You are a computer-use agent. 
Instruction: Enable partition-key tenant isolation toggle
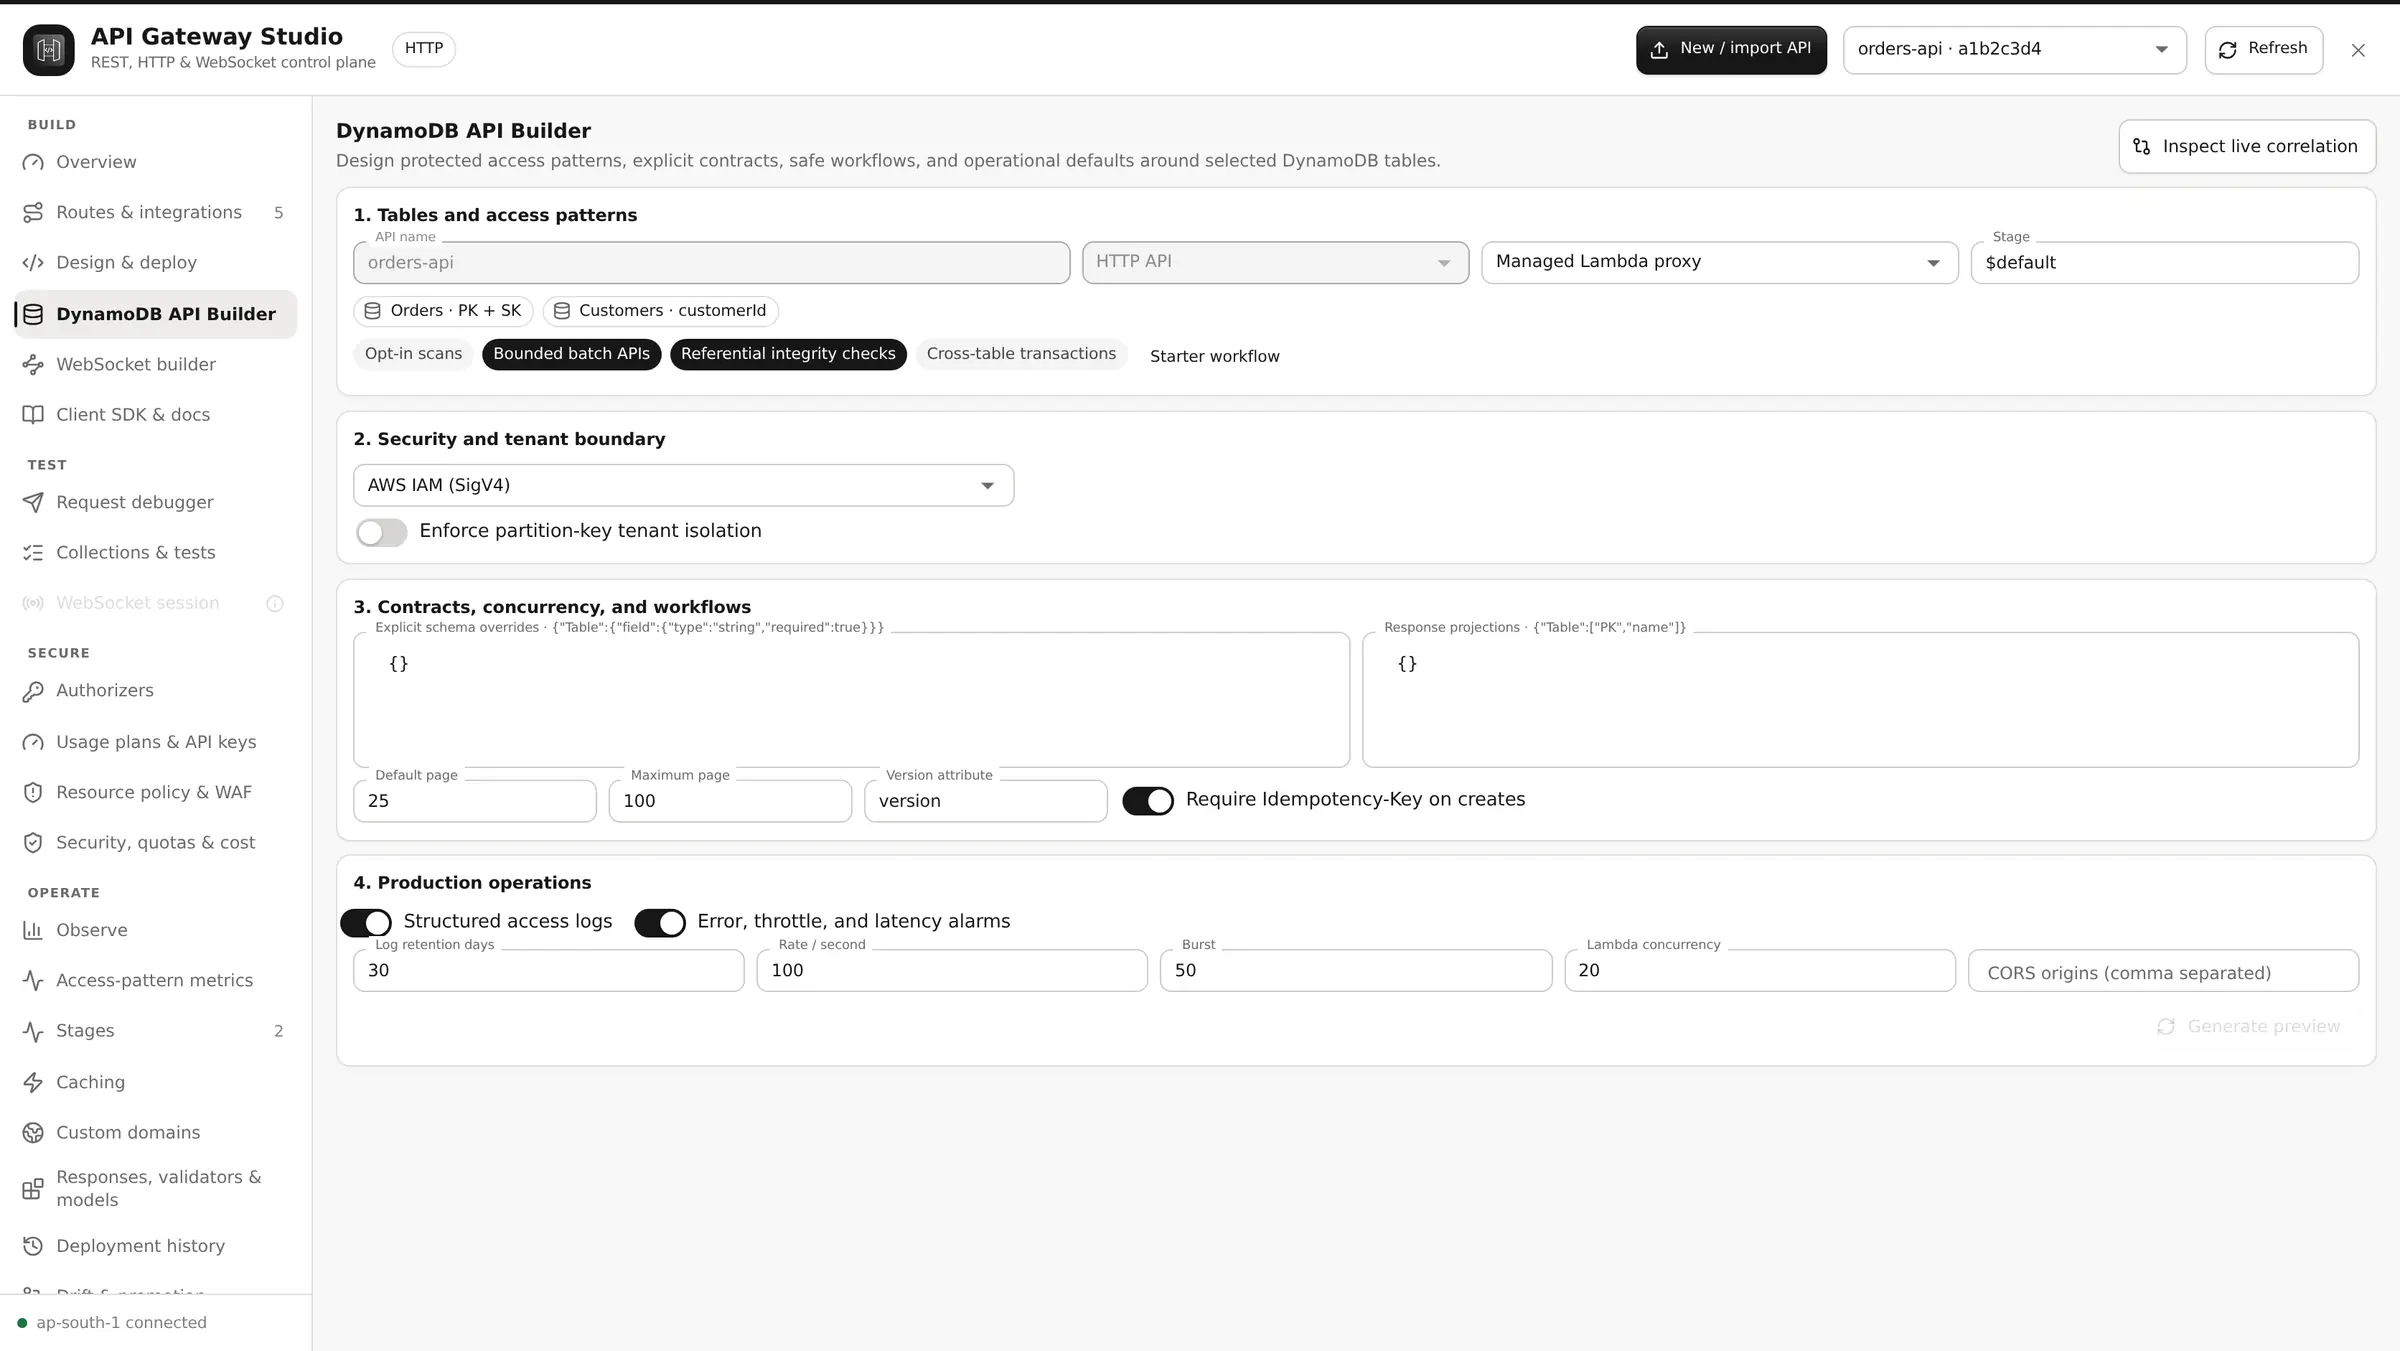pos(382,532)
